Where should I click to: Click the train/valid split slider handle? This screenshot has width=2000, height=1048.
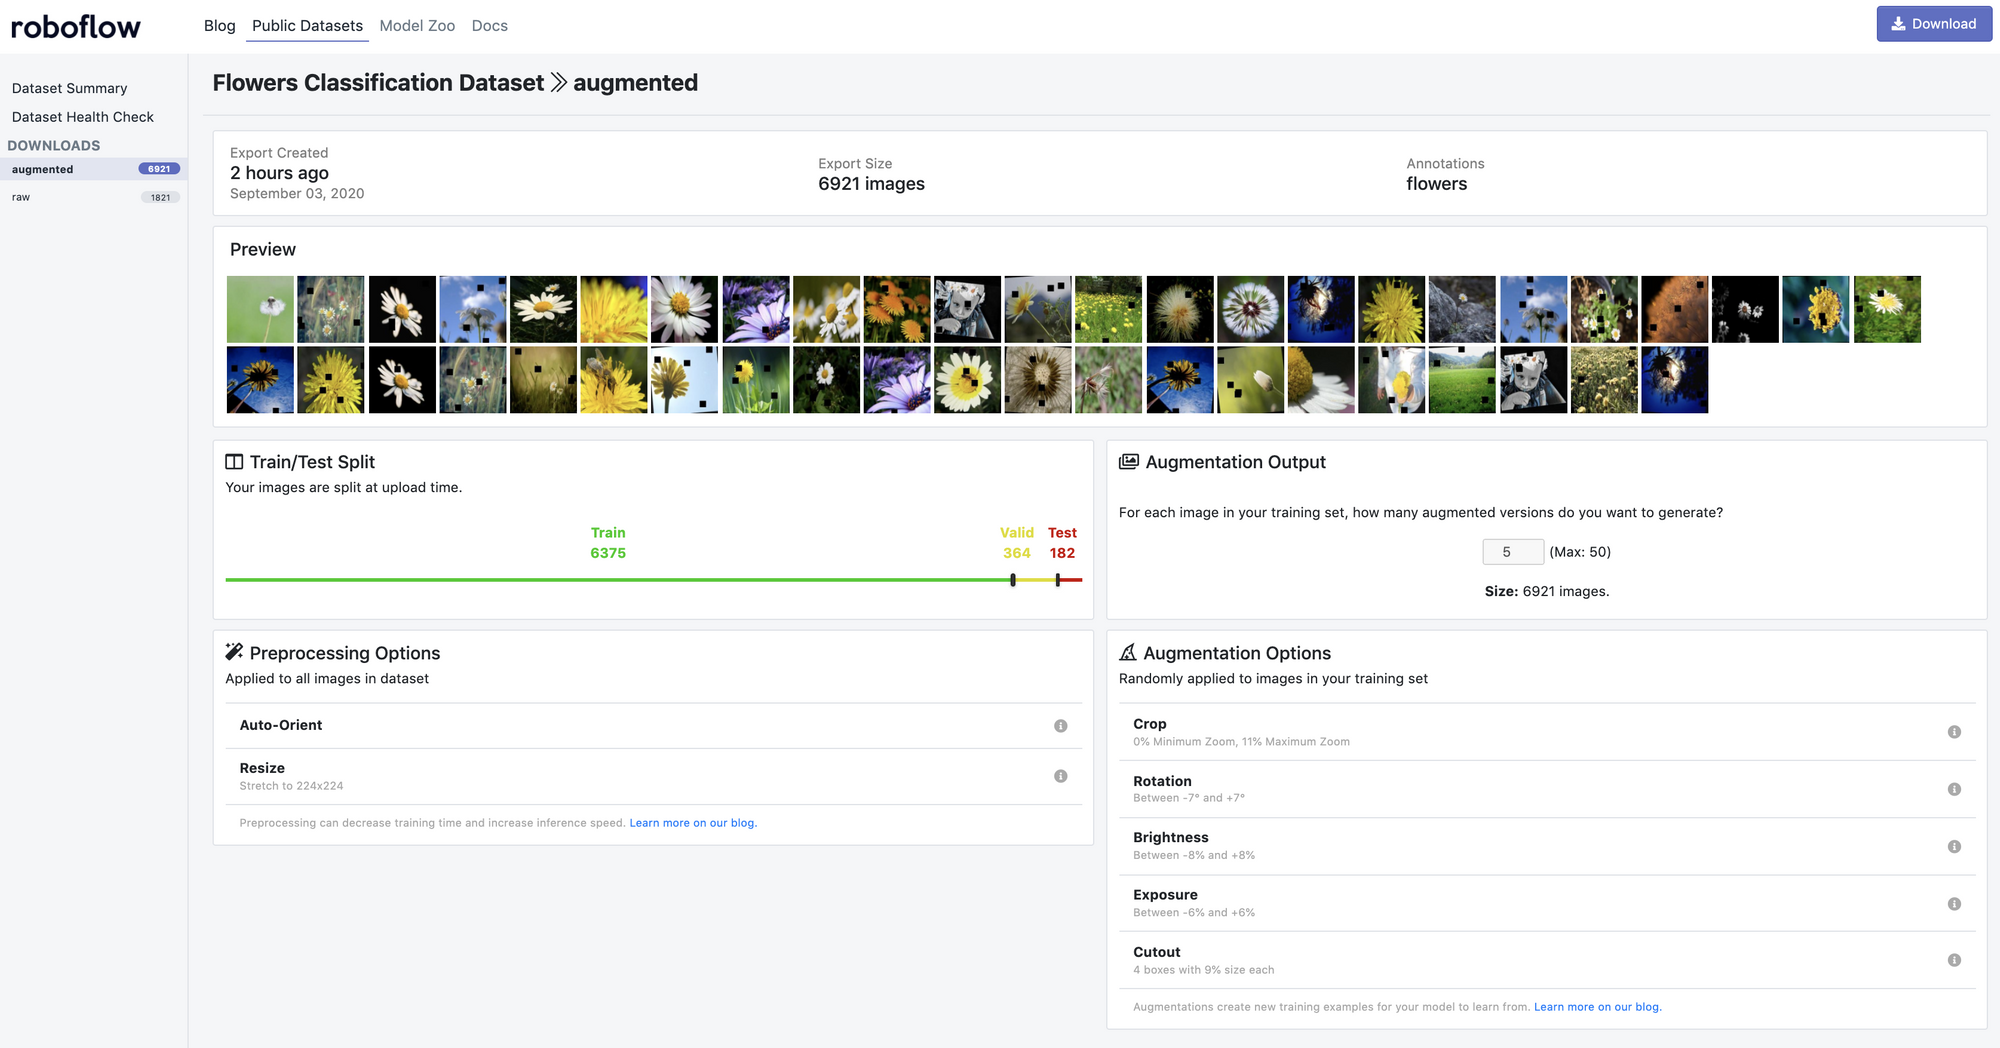pyautogui.click(x=1013, y=580)
